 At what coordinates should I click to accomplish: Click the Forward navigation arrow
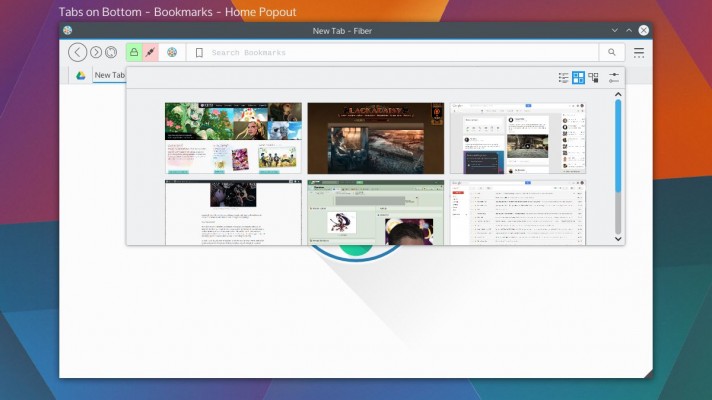pyautogui.click(x=96, y=52)
